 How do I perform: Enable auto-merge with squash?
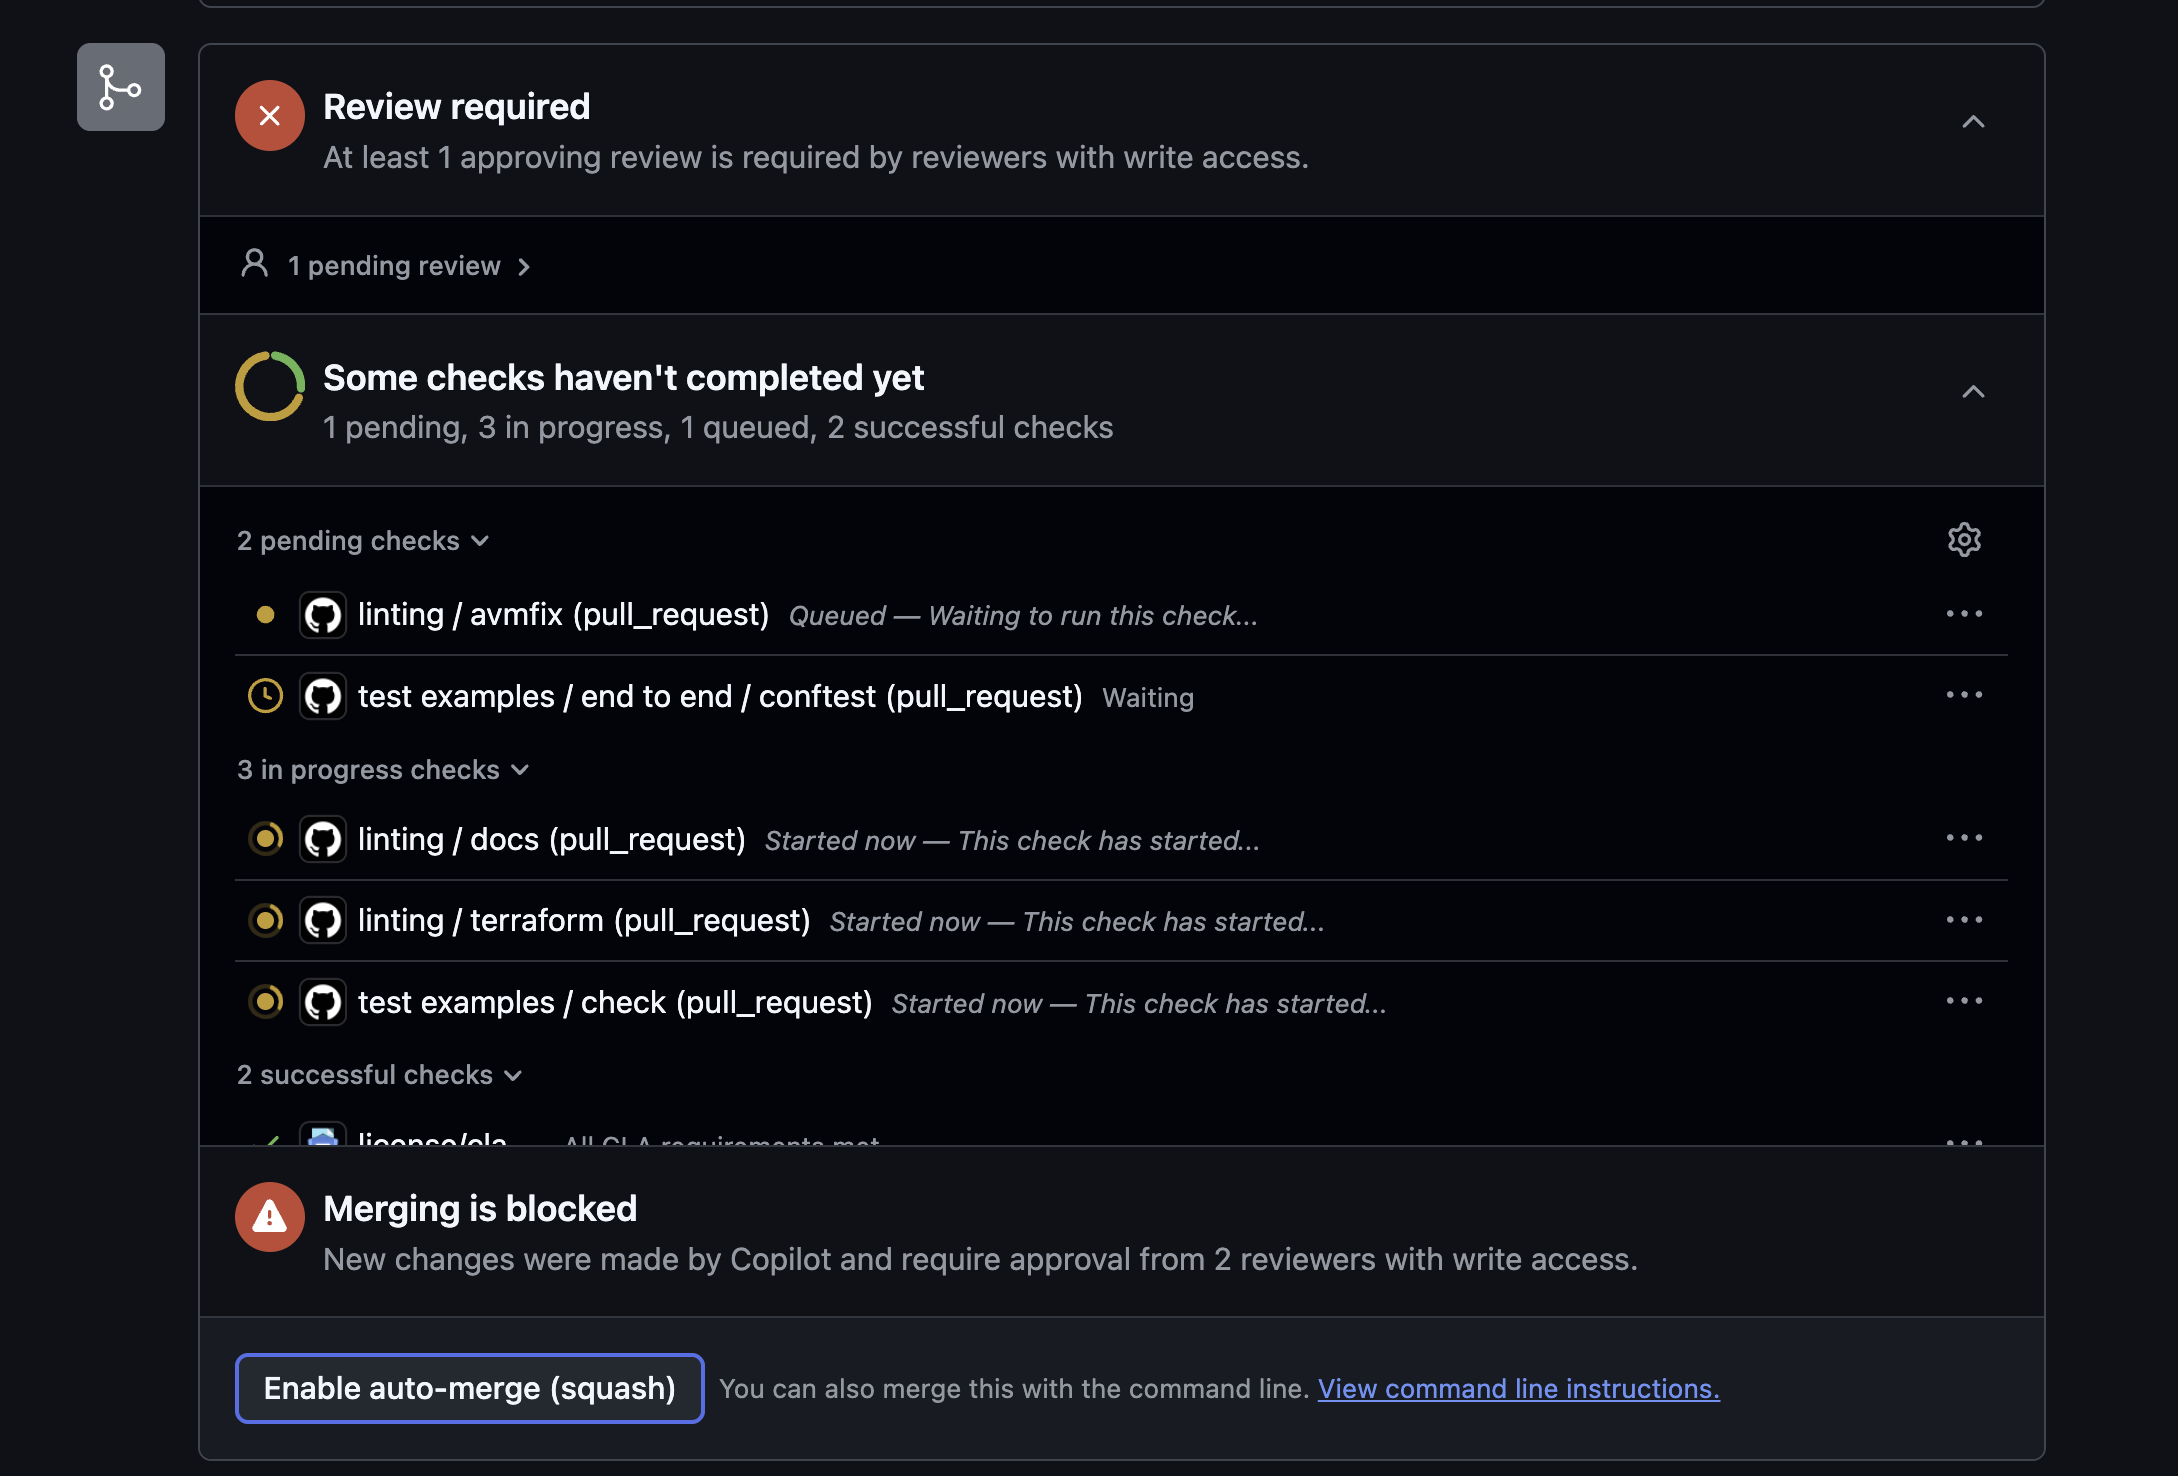click(469, 1388)
